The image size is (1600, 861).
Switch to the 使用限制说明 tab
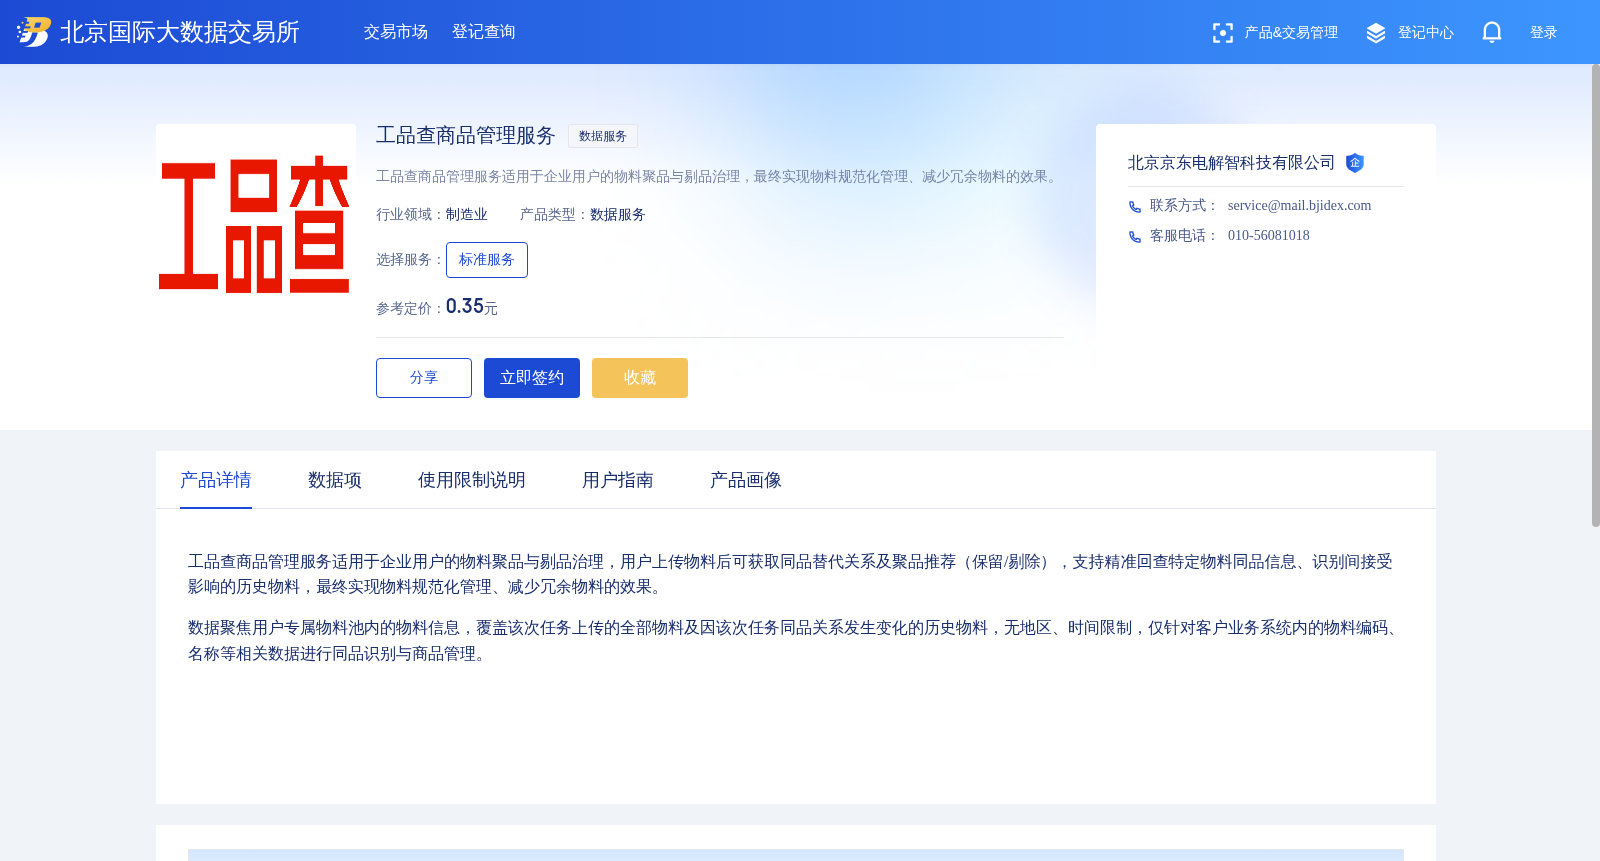coord(472,480)
